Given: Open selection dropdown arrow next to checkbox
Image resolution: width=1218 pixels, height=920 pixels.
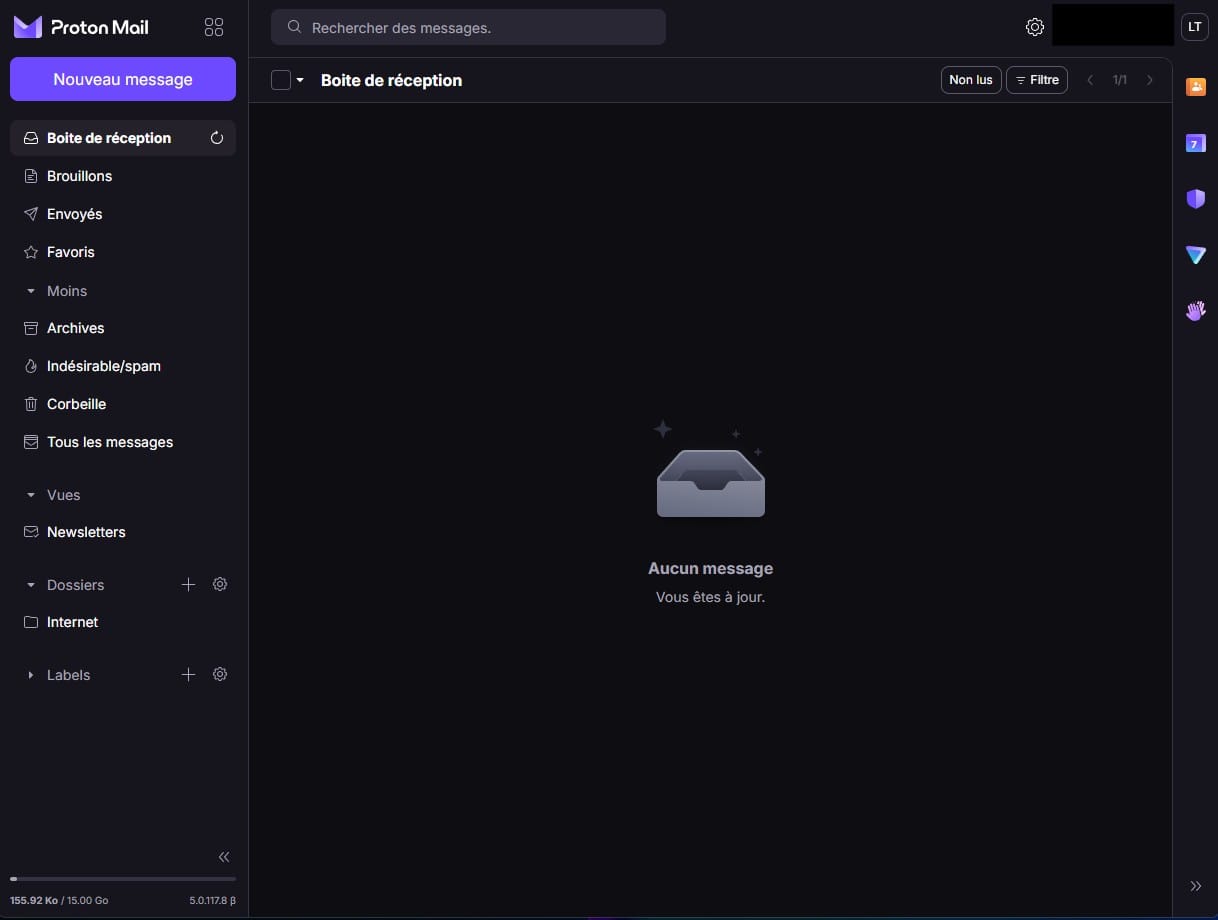Looking at the screenshot, I should (300, 80).
